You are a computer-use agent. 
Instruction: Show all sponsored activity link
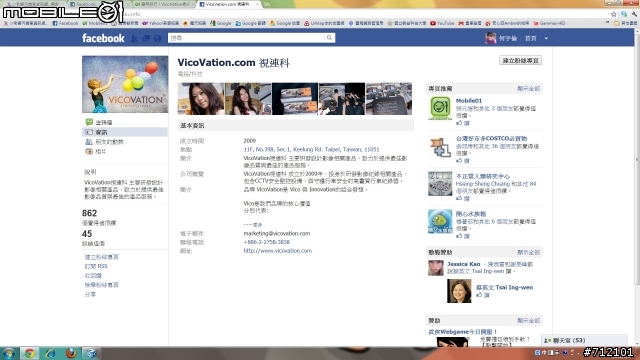[529, 252]
